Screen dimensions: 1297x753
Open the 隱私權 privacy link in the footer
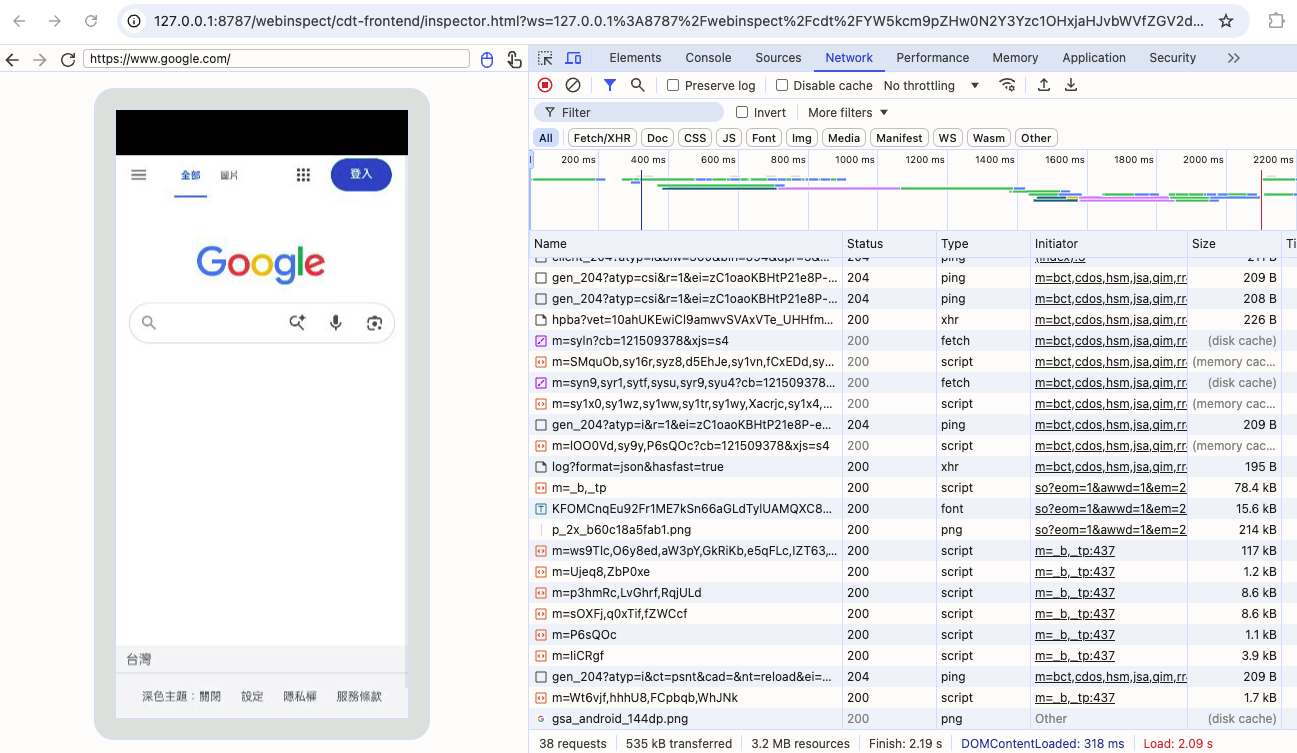pyautogui.click(x=300, y=696)
